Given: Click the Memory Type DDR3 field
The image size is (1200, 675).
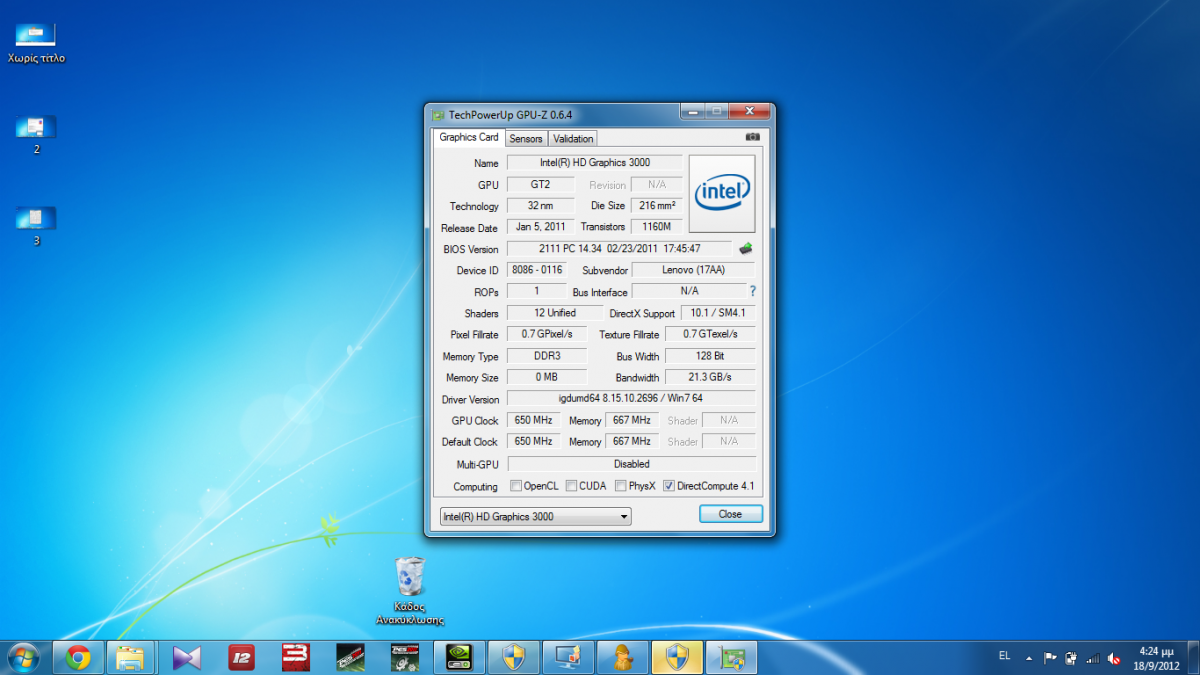Looking at the screenshot, I should click(547, 356).
